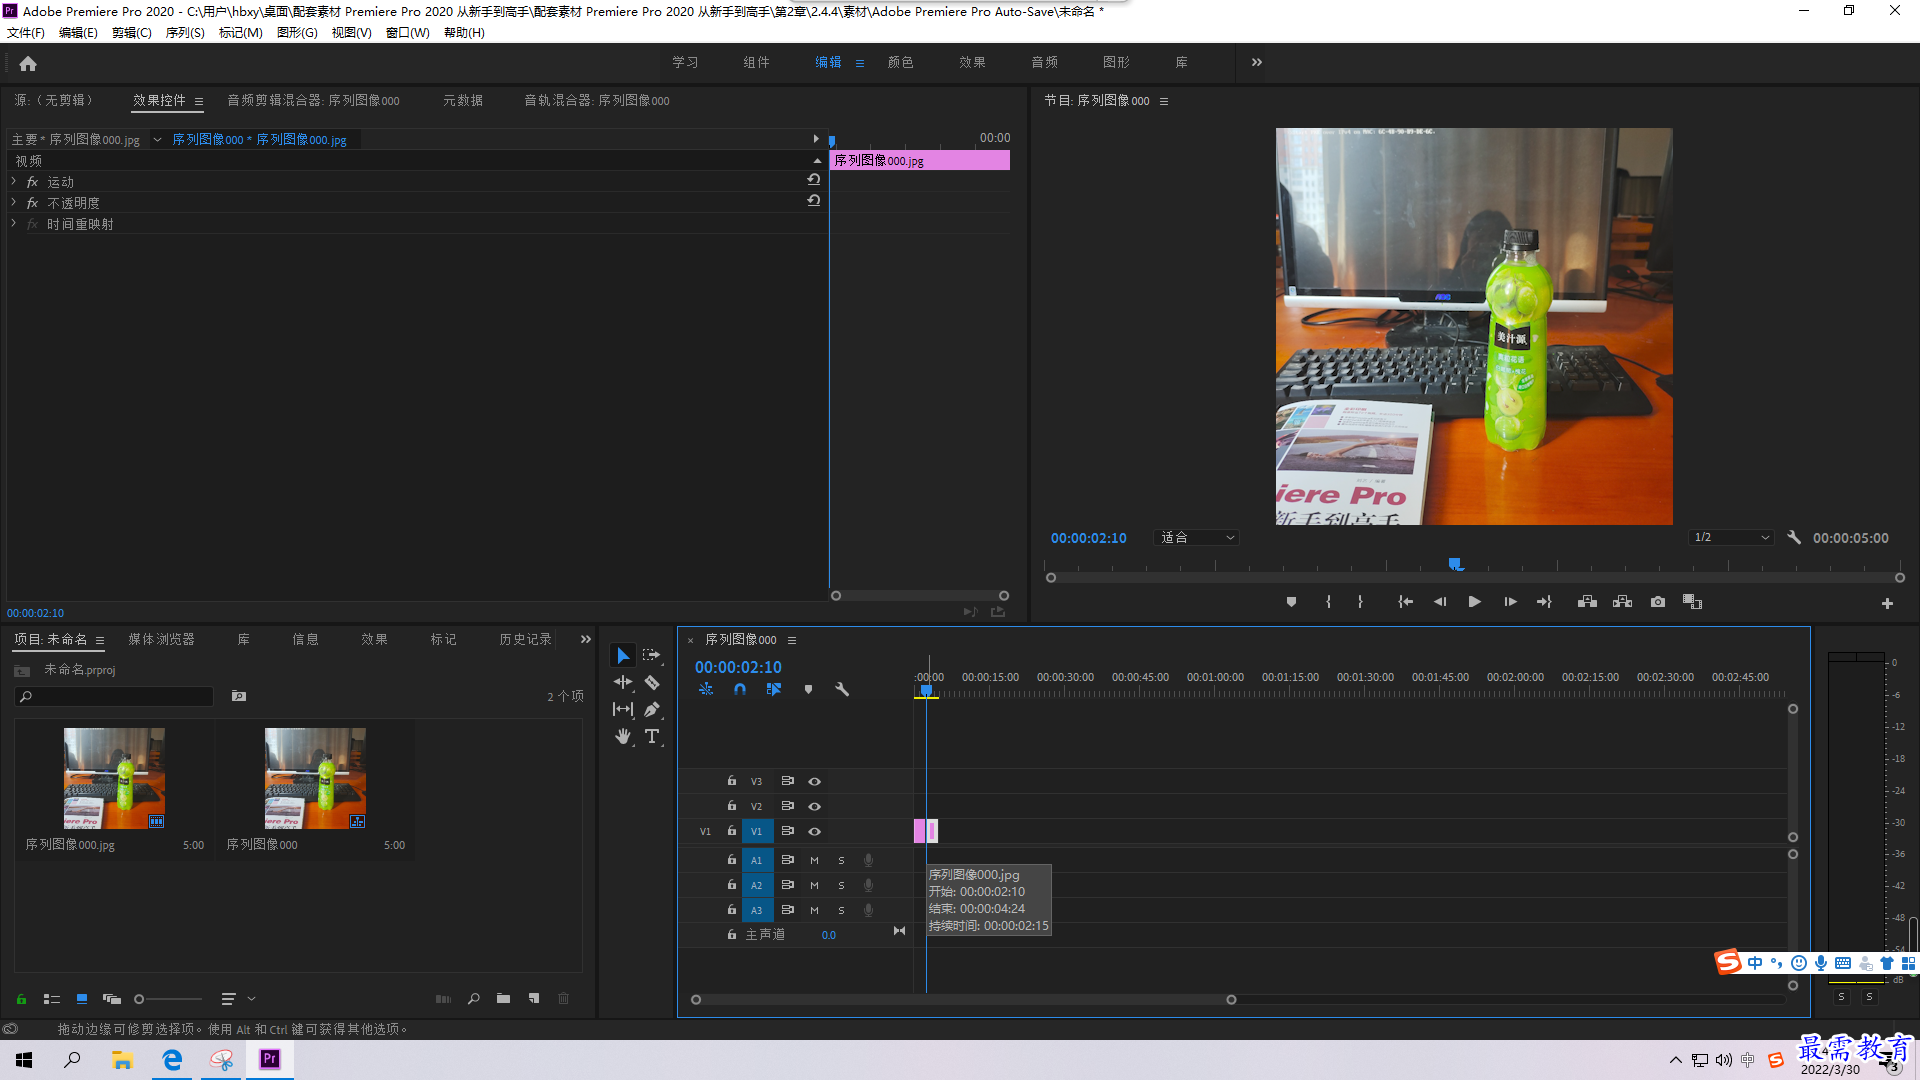Play the program monitor
This screenshot has width=1920, height=1080.
click(1474, 602)
